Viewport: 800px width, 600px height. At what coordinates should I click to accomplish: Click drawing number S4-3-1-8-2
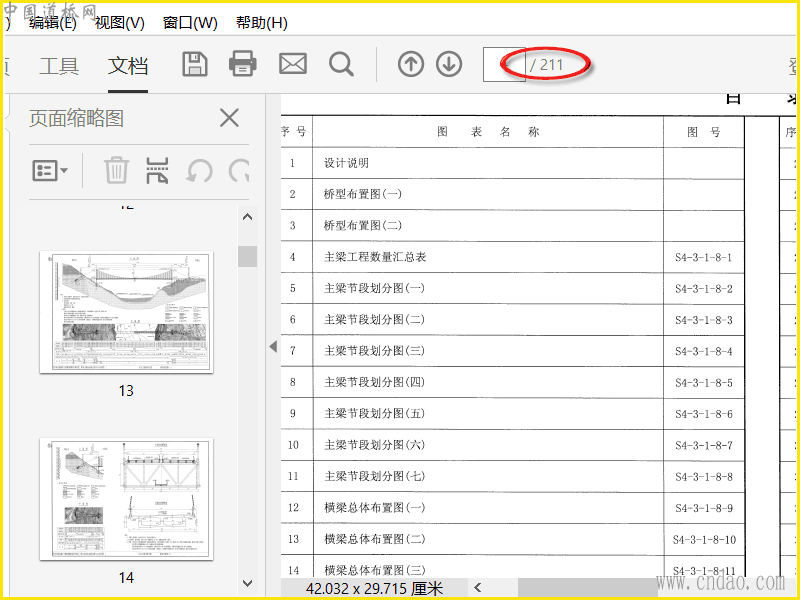point(704,289)
